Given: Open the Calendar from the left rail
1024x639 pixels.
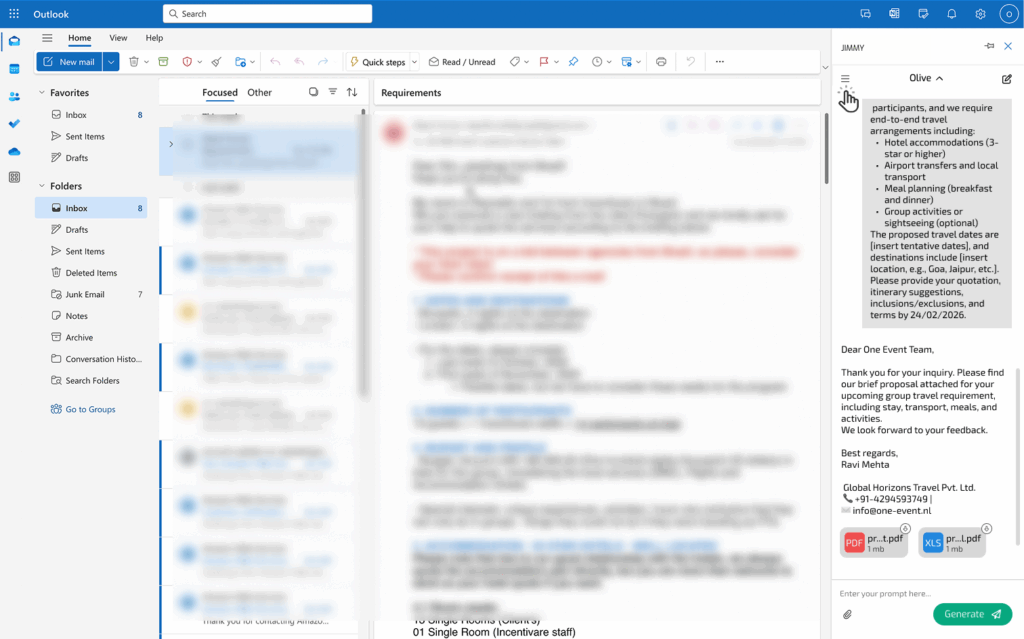Looking at the screenshot, I should point(14,69).
